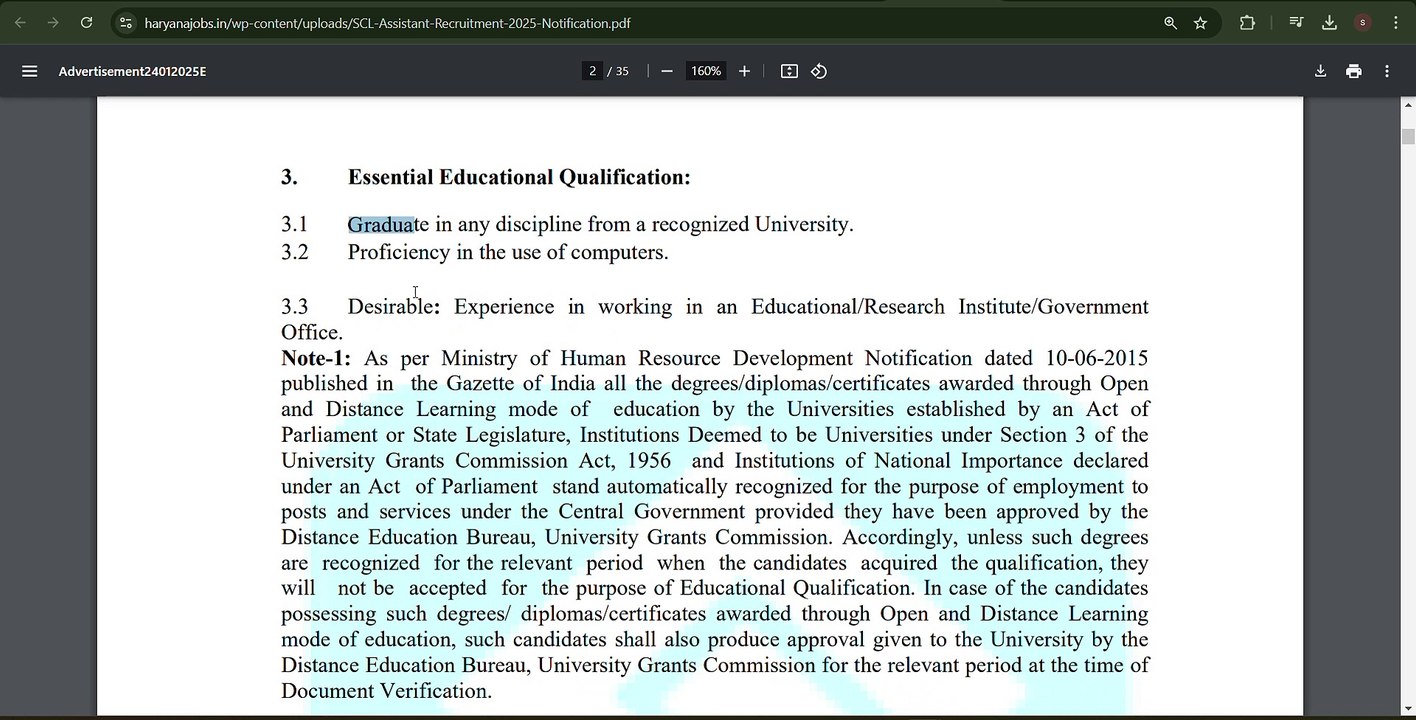Show Chrome downloads tray
Image resolution: width=1416 pixels, height=720 pixels.
[x=1329, y=23]
